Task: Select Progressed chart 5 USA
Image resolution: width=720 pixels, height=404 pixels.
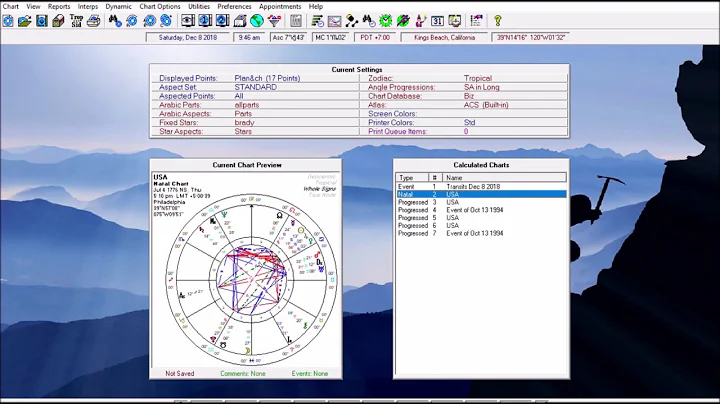Action: point(481,218)
